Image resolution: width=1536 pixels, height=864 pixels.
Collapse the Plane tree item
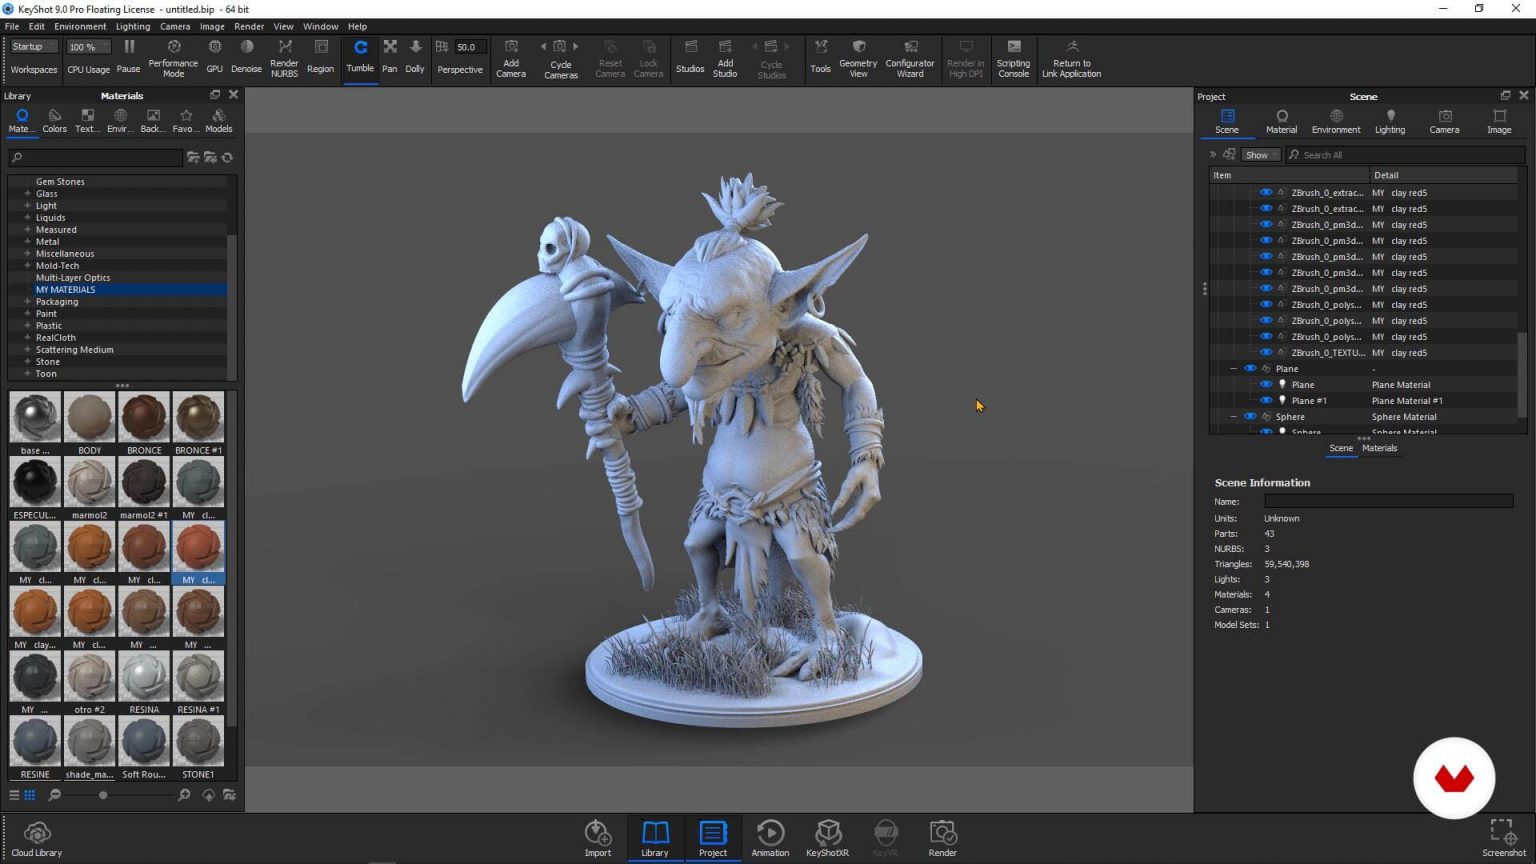(1233, 368)
